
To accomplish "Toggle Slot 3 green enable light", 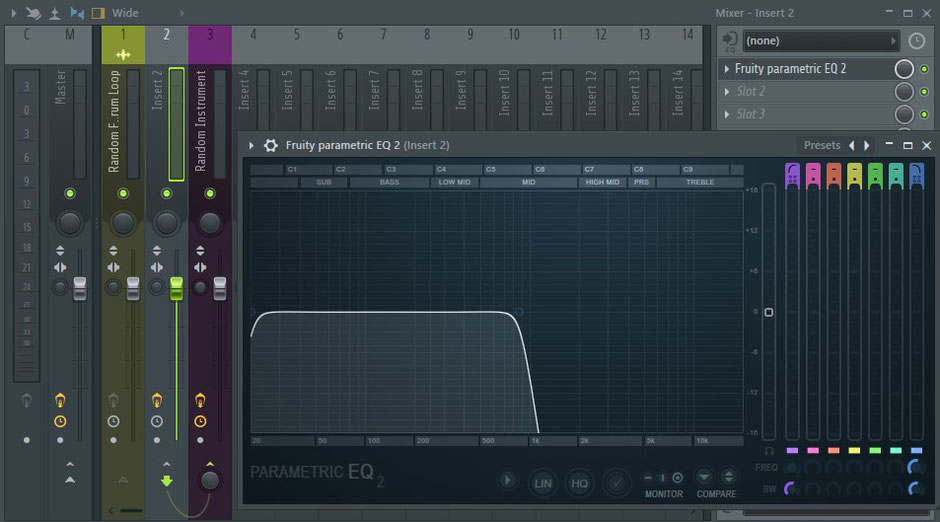I will [924, 114].
